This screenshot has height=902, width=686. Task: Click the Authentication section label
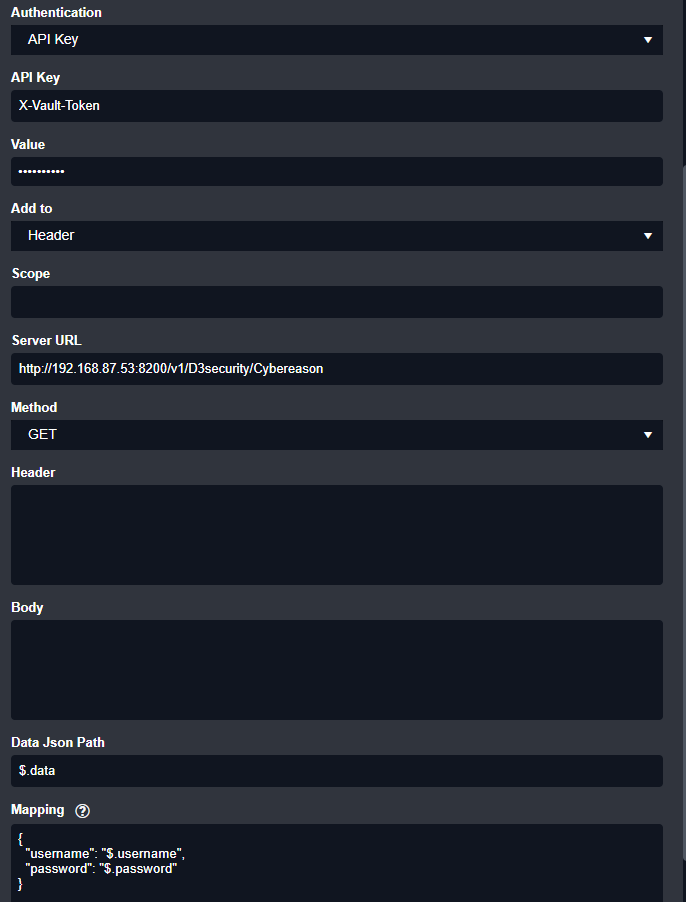coord(56,13)
